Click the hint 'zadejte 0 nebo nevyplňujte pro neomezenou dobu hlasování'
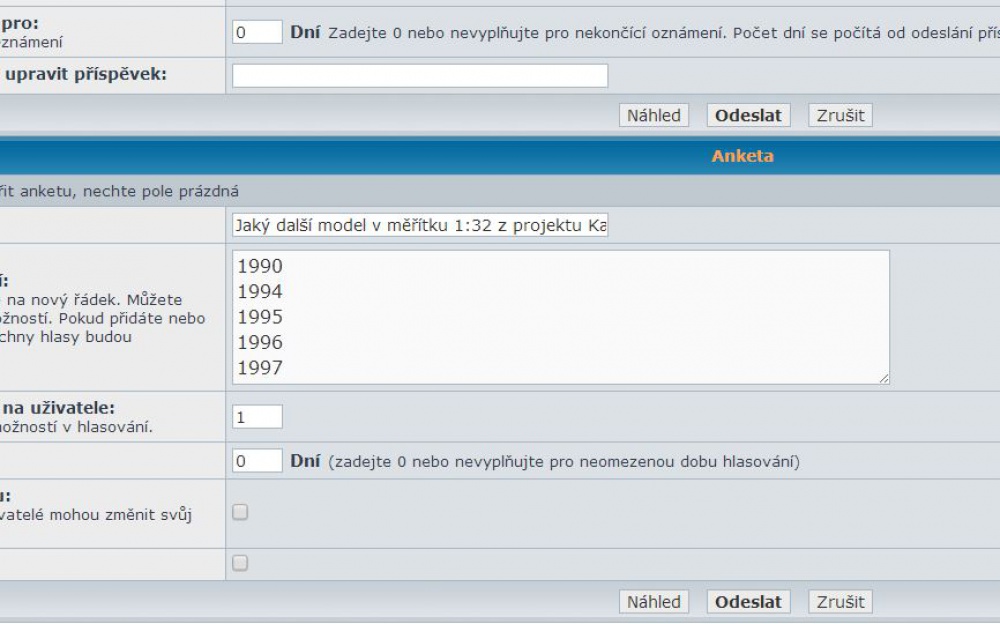Screen dimensions: 1000x624 564,461
